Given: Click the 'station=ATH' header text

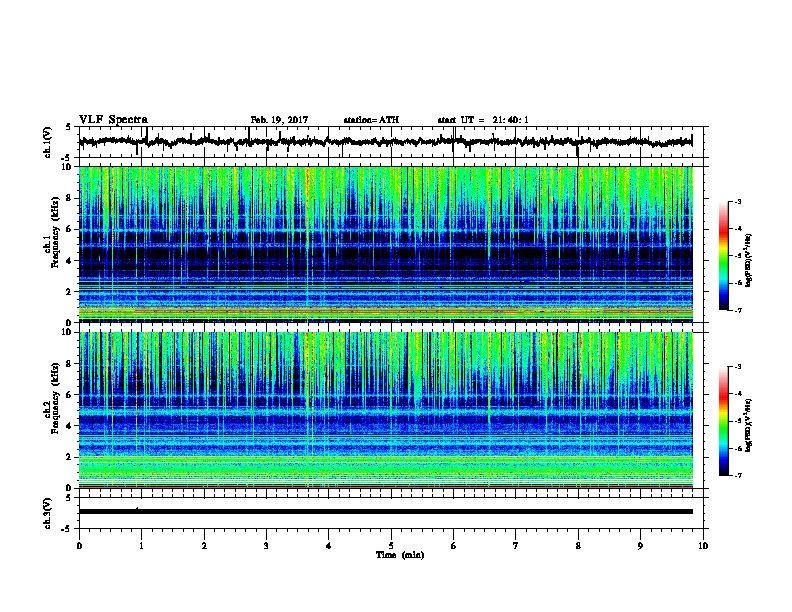Looking at the screenshot, I should pyautogui.click(x=371, y=120).
